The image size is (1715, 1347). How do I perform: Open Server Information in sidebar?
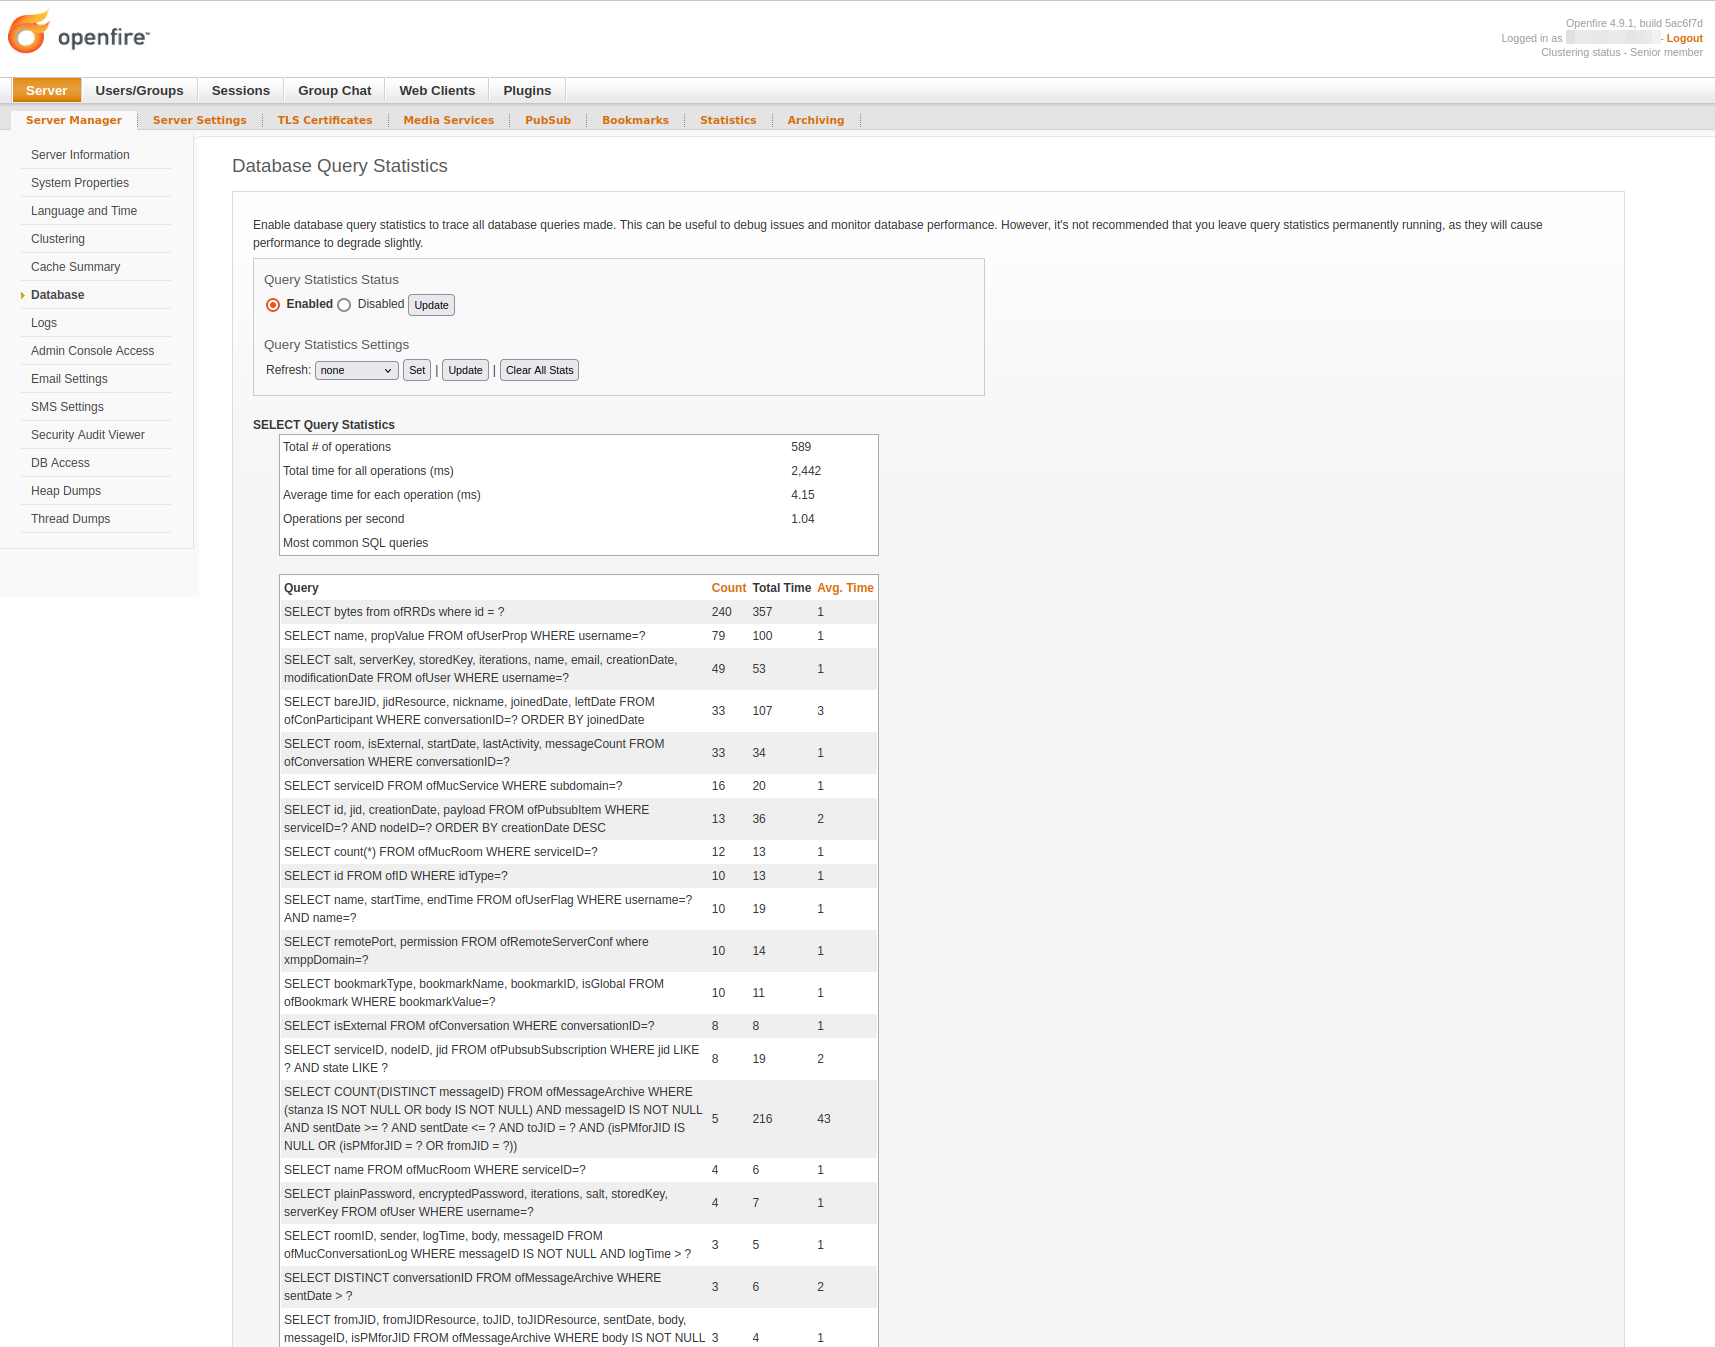(80, 155)
